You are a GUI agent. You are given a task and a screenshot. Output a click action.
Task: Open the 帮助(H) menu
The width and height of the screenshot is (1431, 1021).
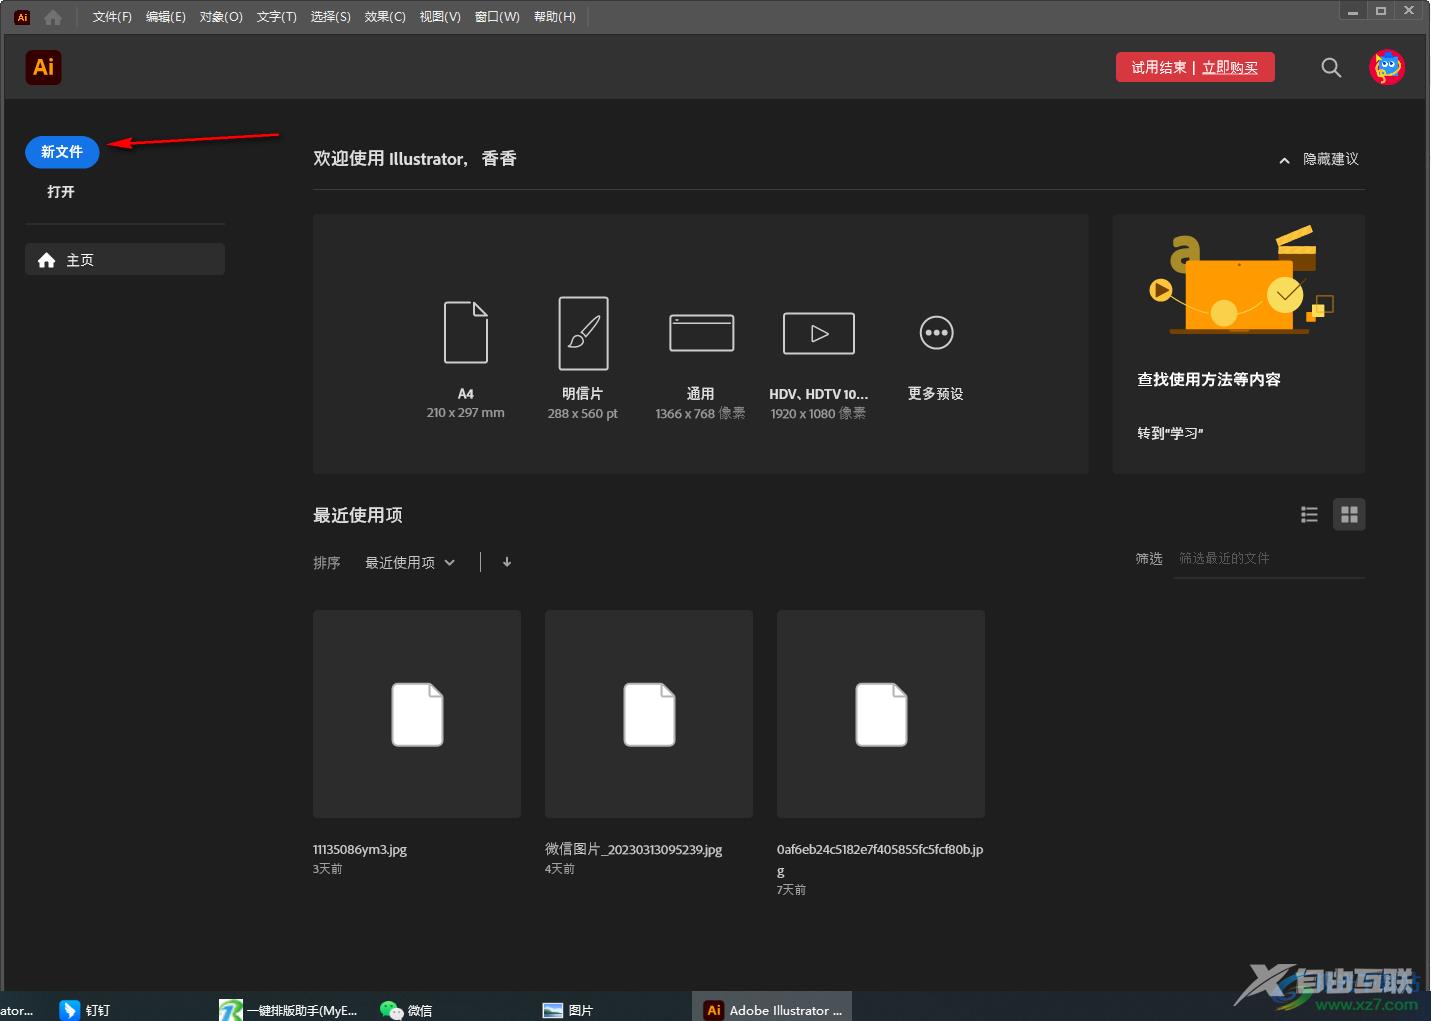pyautogui.click(x=555, y=17)
